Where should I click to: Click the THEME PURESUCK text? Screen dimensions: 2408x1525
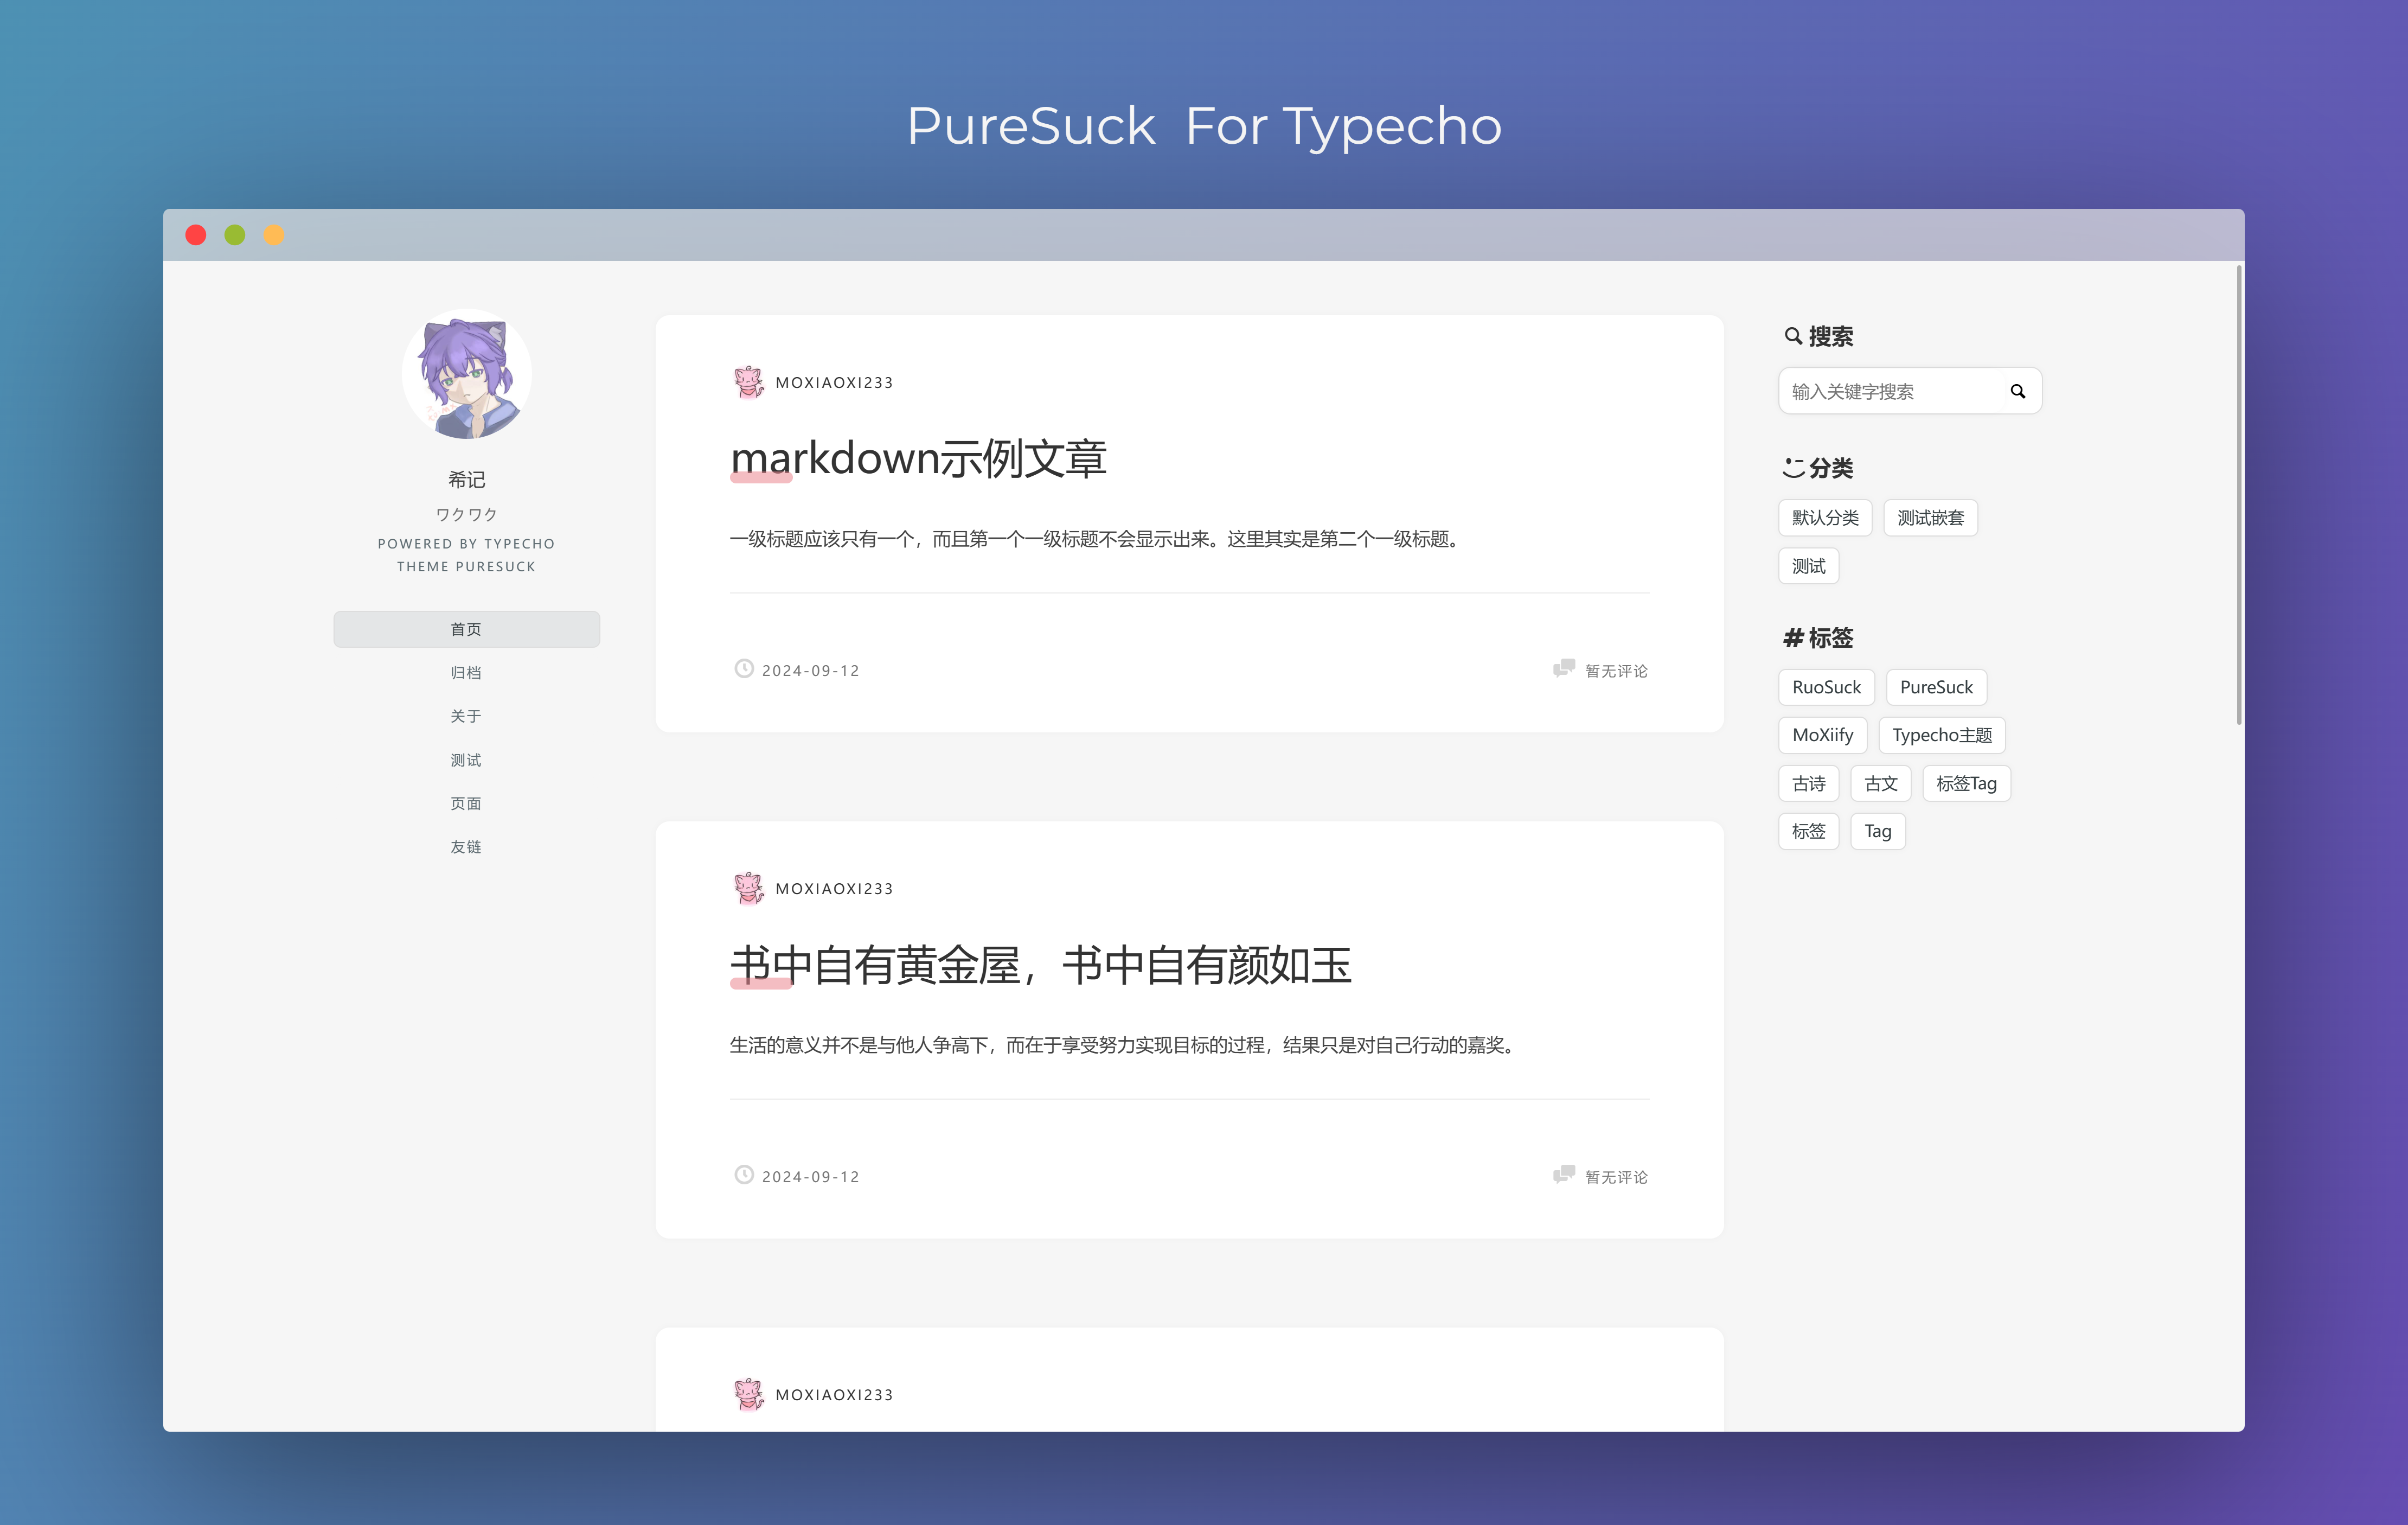coord(466,567)
